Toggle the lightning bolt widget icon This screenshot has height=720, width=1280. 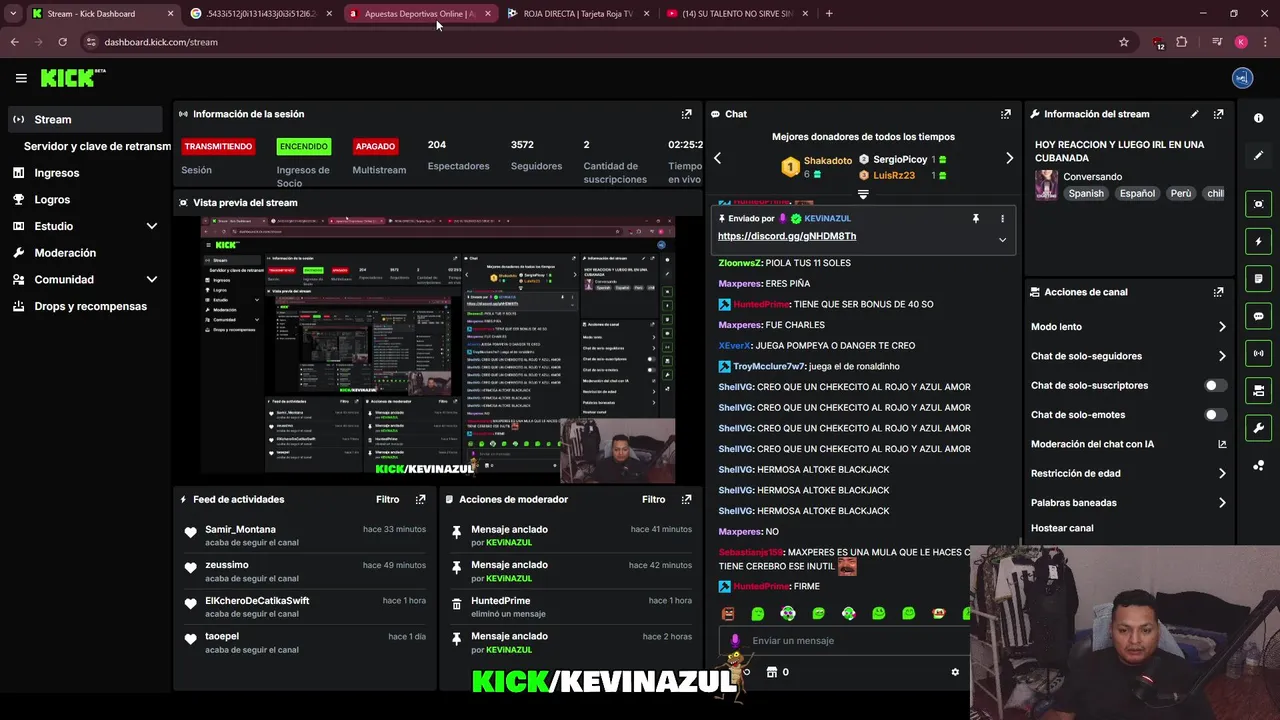click(x=1258, y=241)
